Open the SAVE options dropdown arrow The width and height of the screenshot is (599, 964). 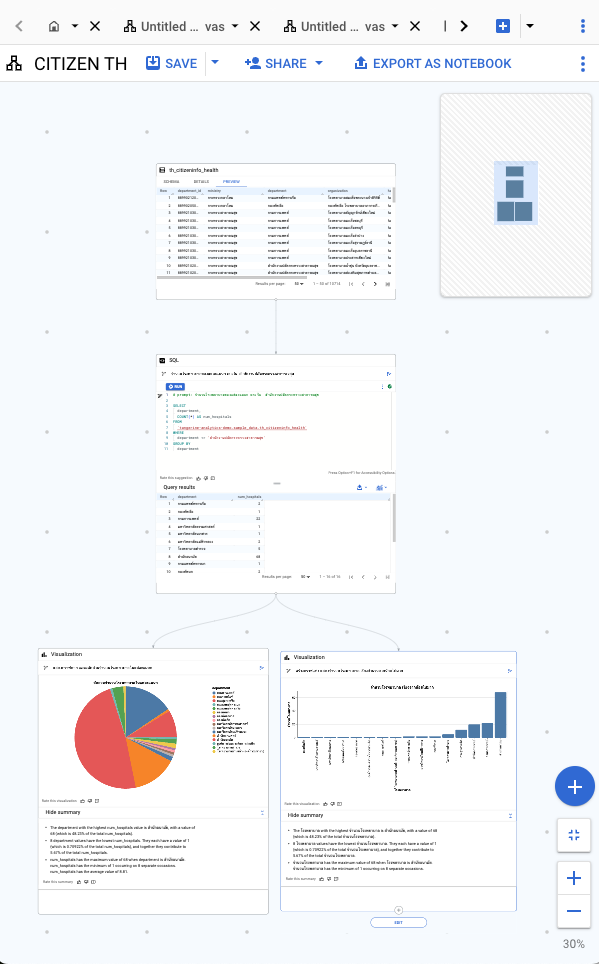(x=215, y=63)
